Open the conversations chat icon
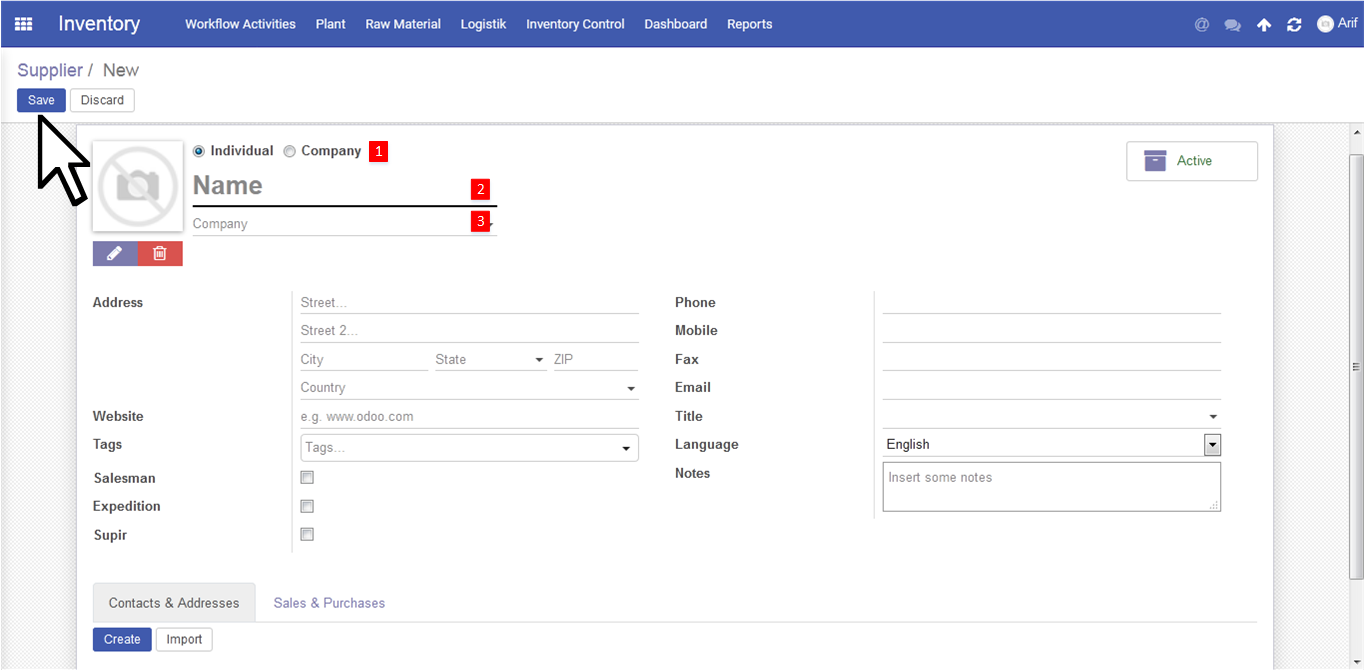The width and height of the screenshot is (1365, 671). (1232, 25)
